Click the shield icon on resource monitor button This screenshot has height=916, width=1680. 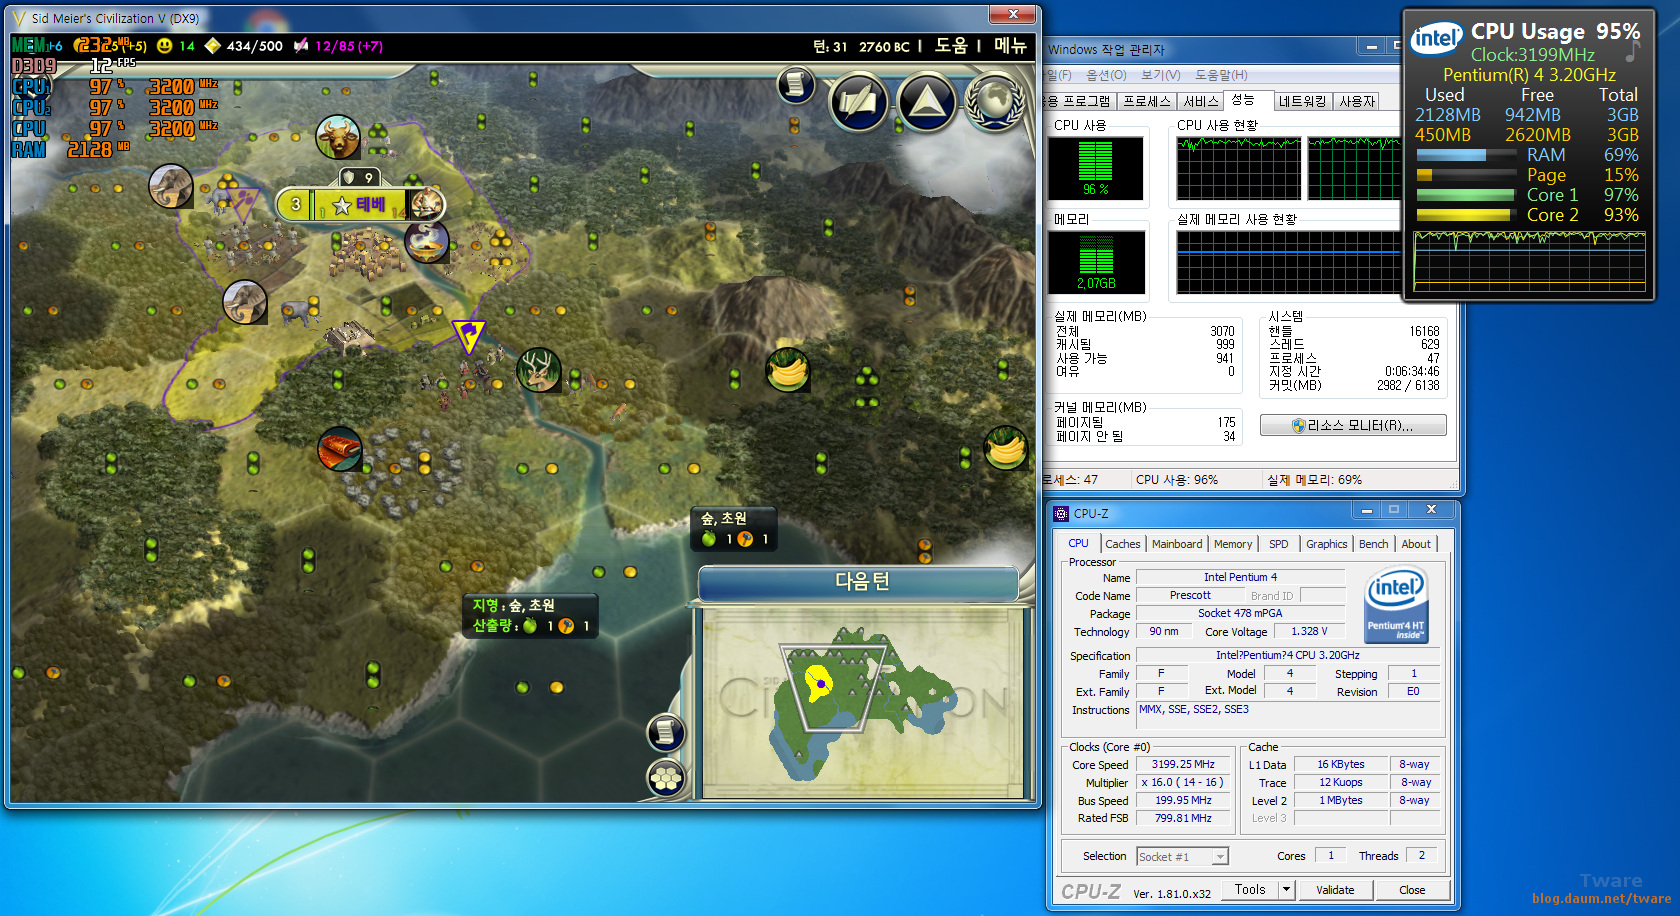coord(1298,425)
